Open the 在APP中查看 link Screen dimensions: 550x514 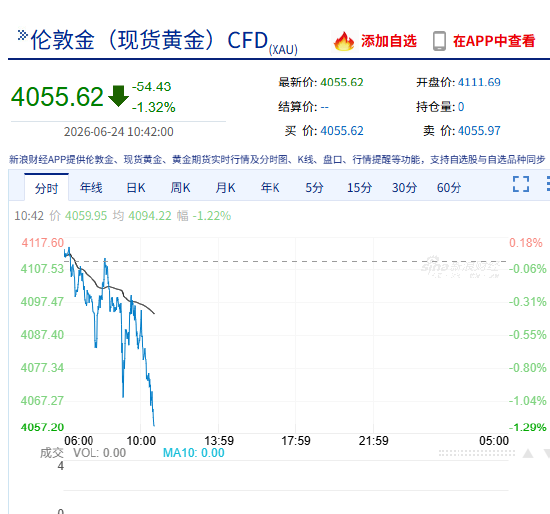pos(494,41)
